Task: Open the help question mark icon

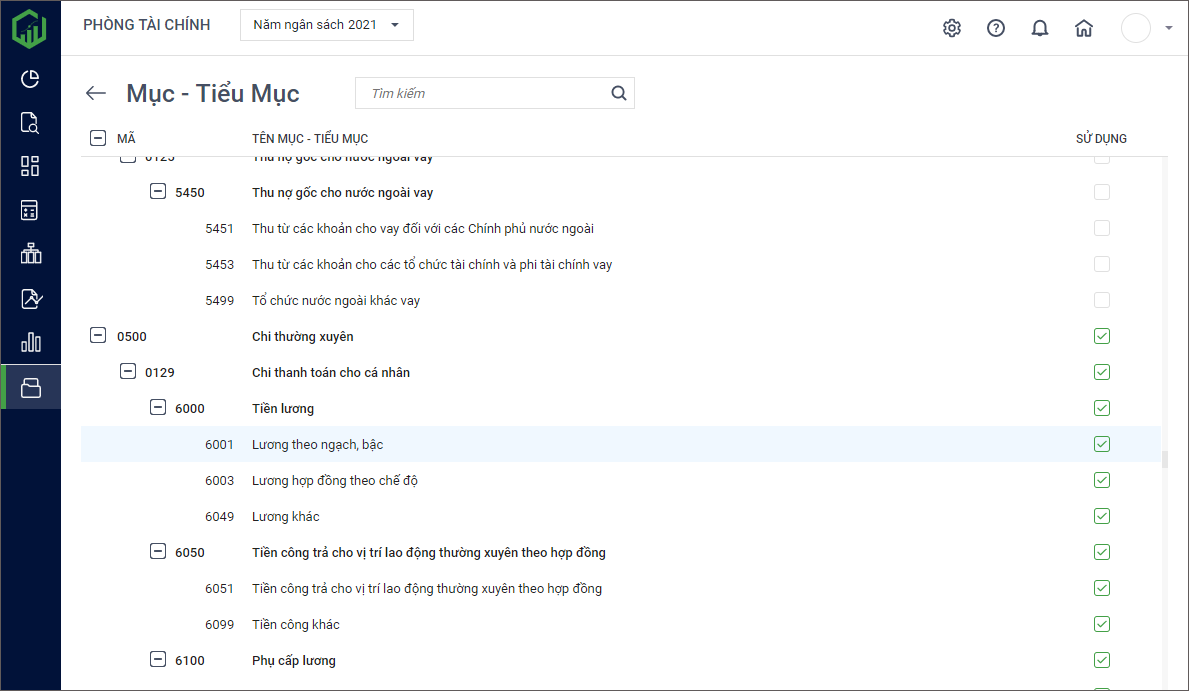Action: click(x=995, y=28)
